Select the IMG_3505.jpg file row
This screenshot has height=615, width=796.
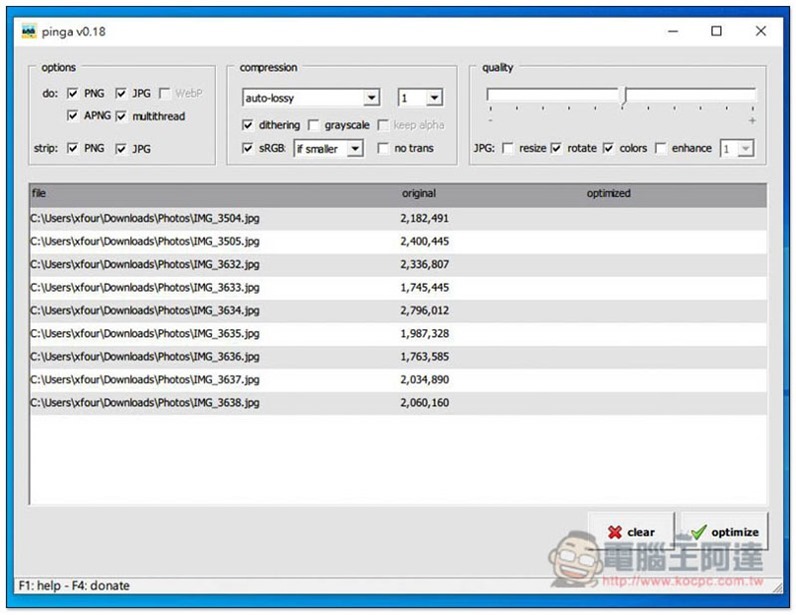click(x=398, y=241)
